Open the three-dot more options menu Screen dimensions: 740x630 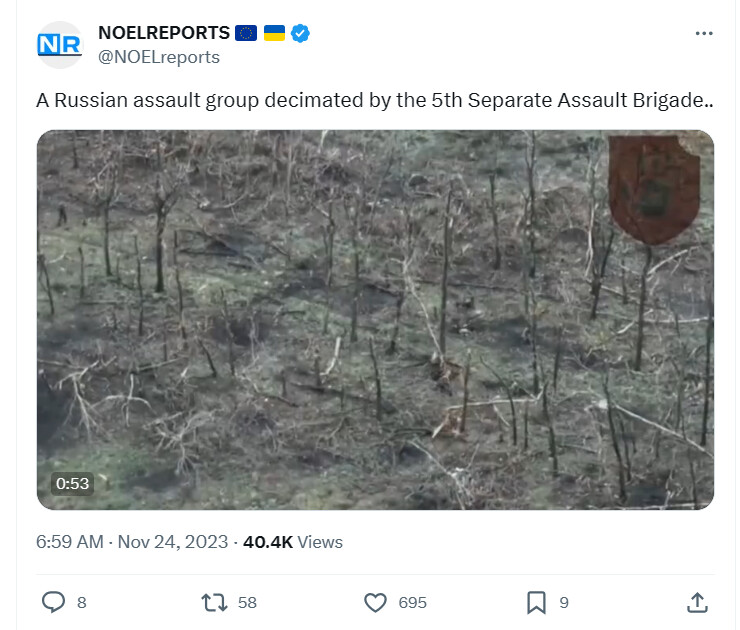click(704, 34)
